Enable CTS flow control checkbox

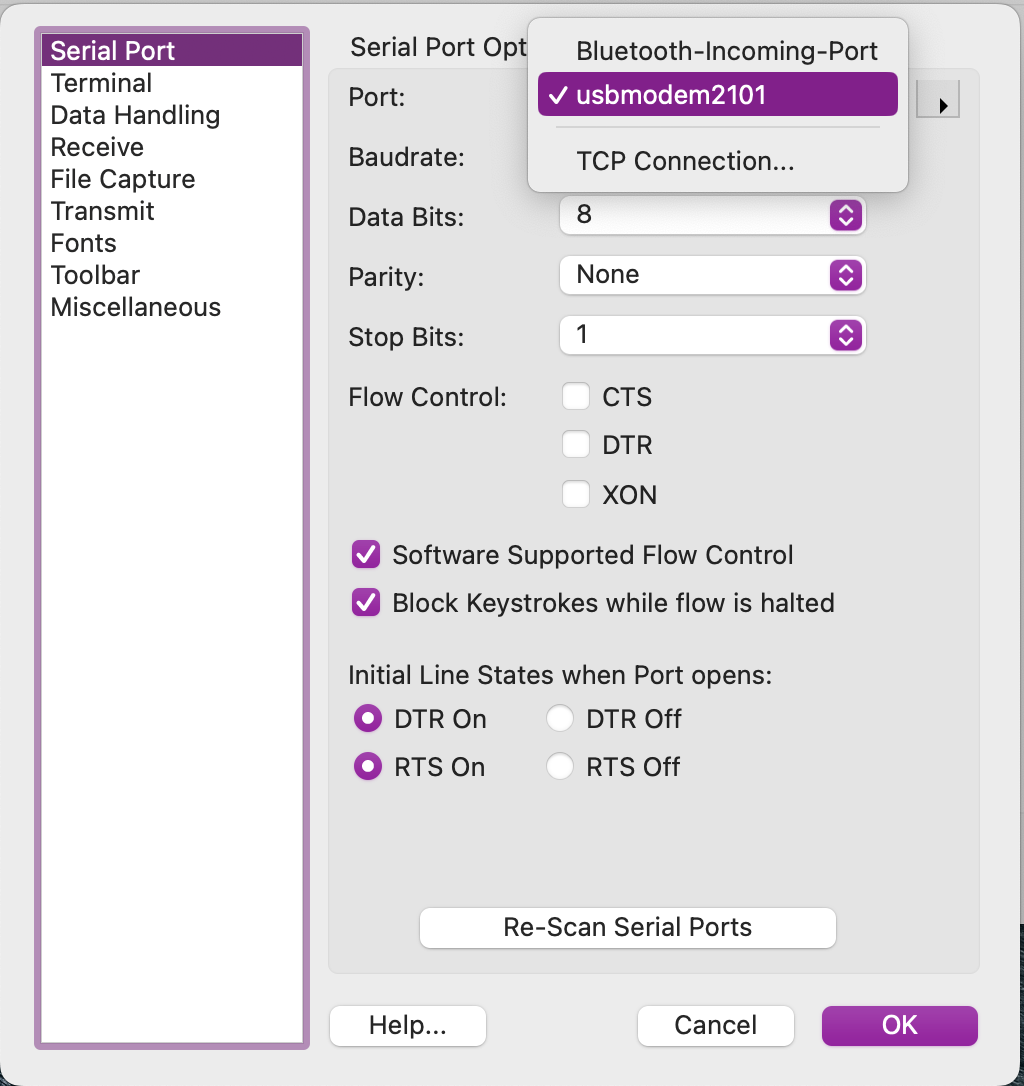coord(576,396)
